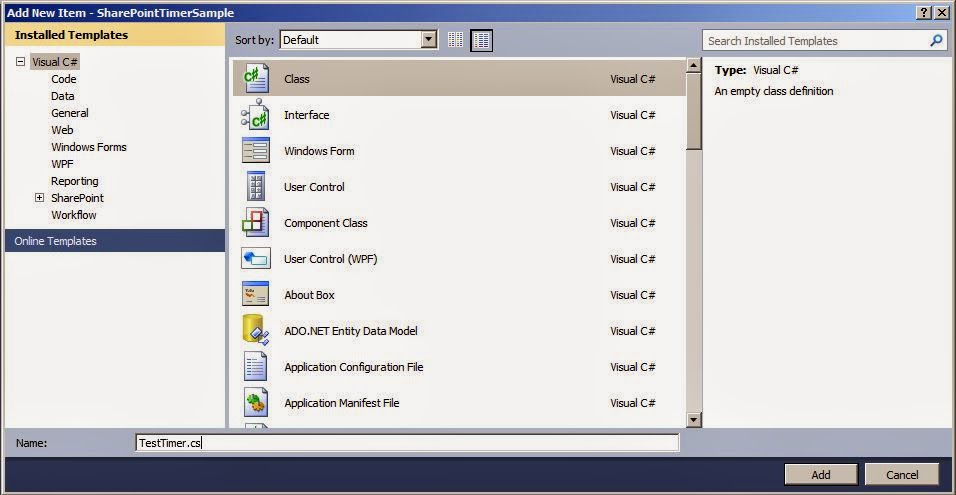Collapse the Visual C# tree node
Image resolution: width=956 pixels, height=495 pixels.
click(20, 62)
